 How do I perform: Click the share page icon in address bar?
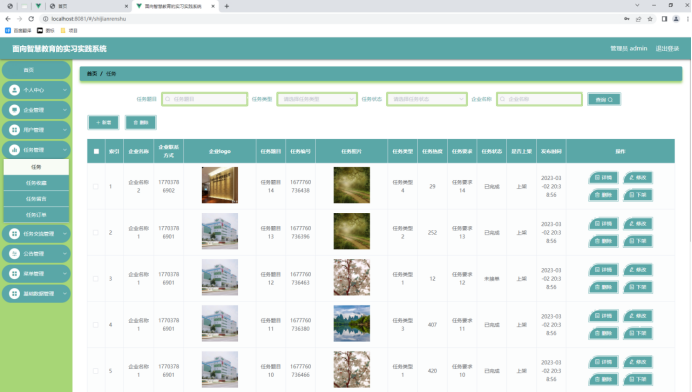tap(639, 19)
